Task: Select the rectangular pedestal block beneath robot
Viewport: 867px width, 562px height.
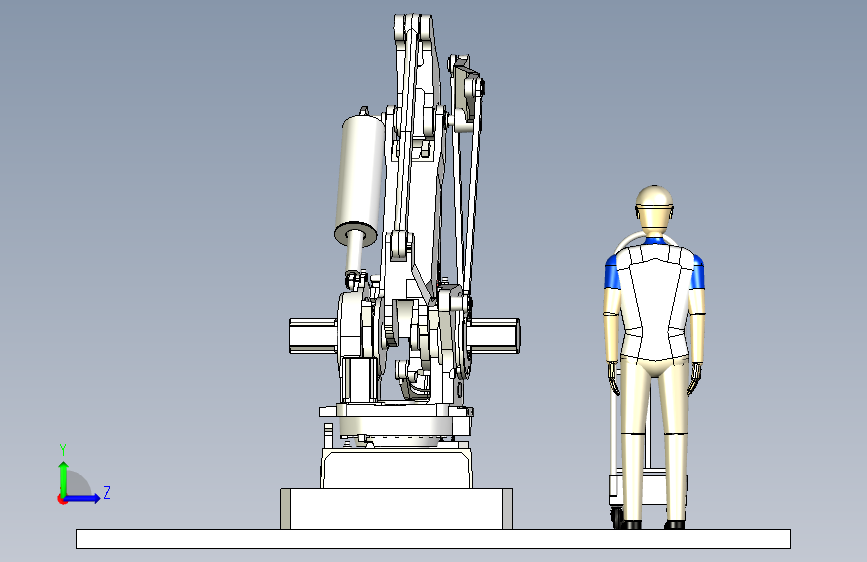Action: [396, 508]
